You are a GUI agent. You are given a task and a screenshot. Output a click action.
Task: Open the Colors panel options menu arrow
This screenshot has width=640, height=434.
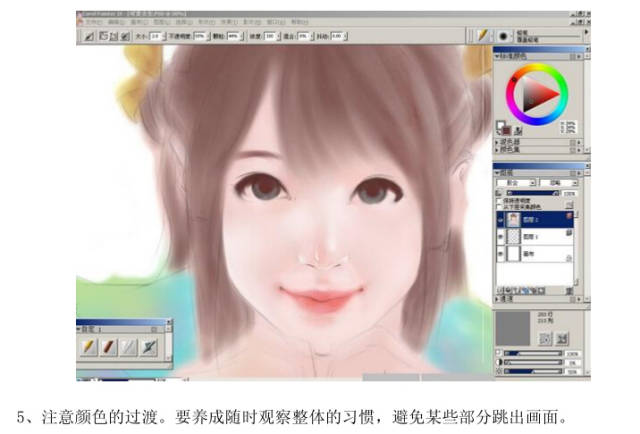click(x=580, y=56)
